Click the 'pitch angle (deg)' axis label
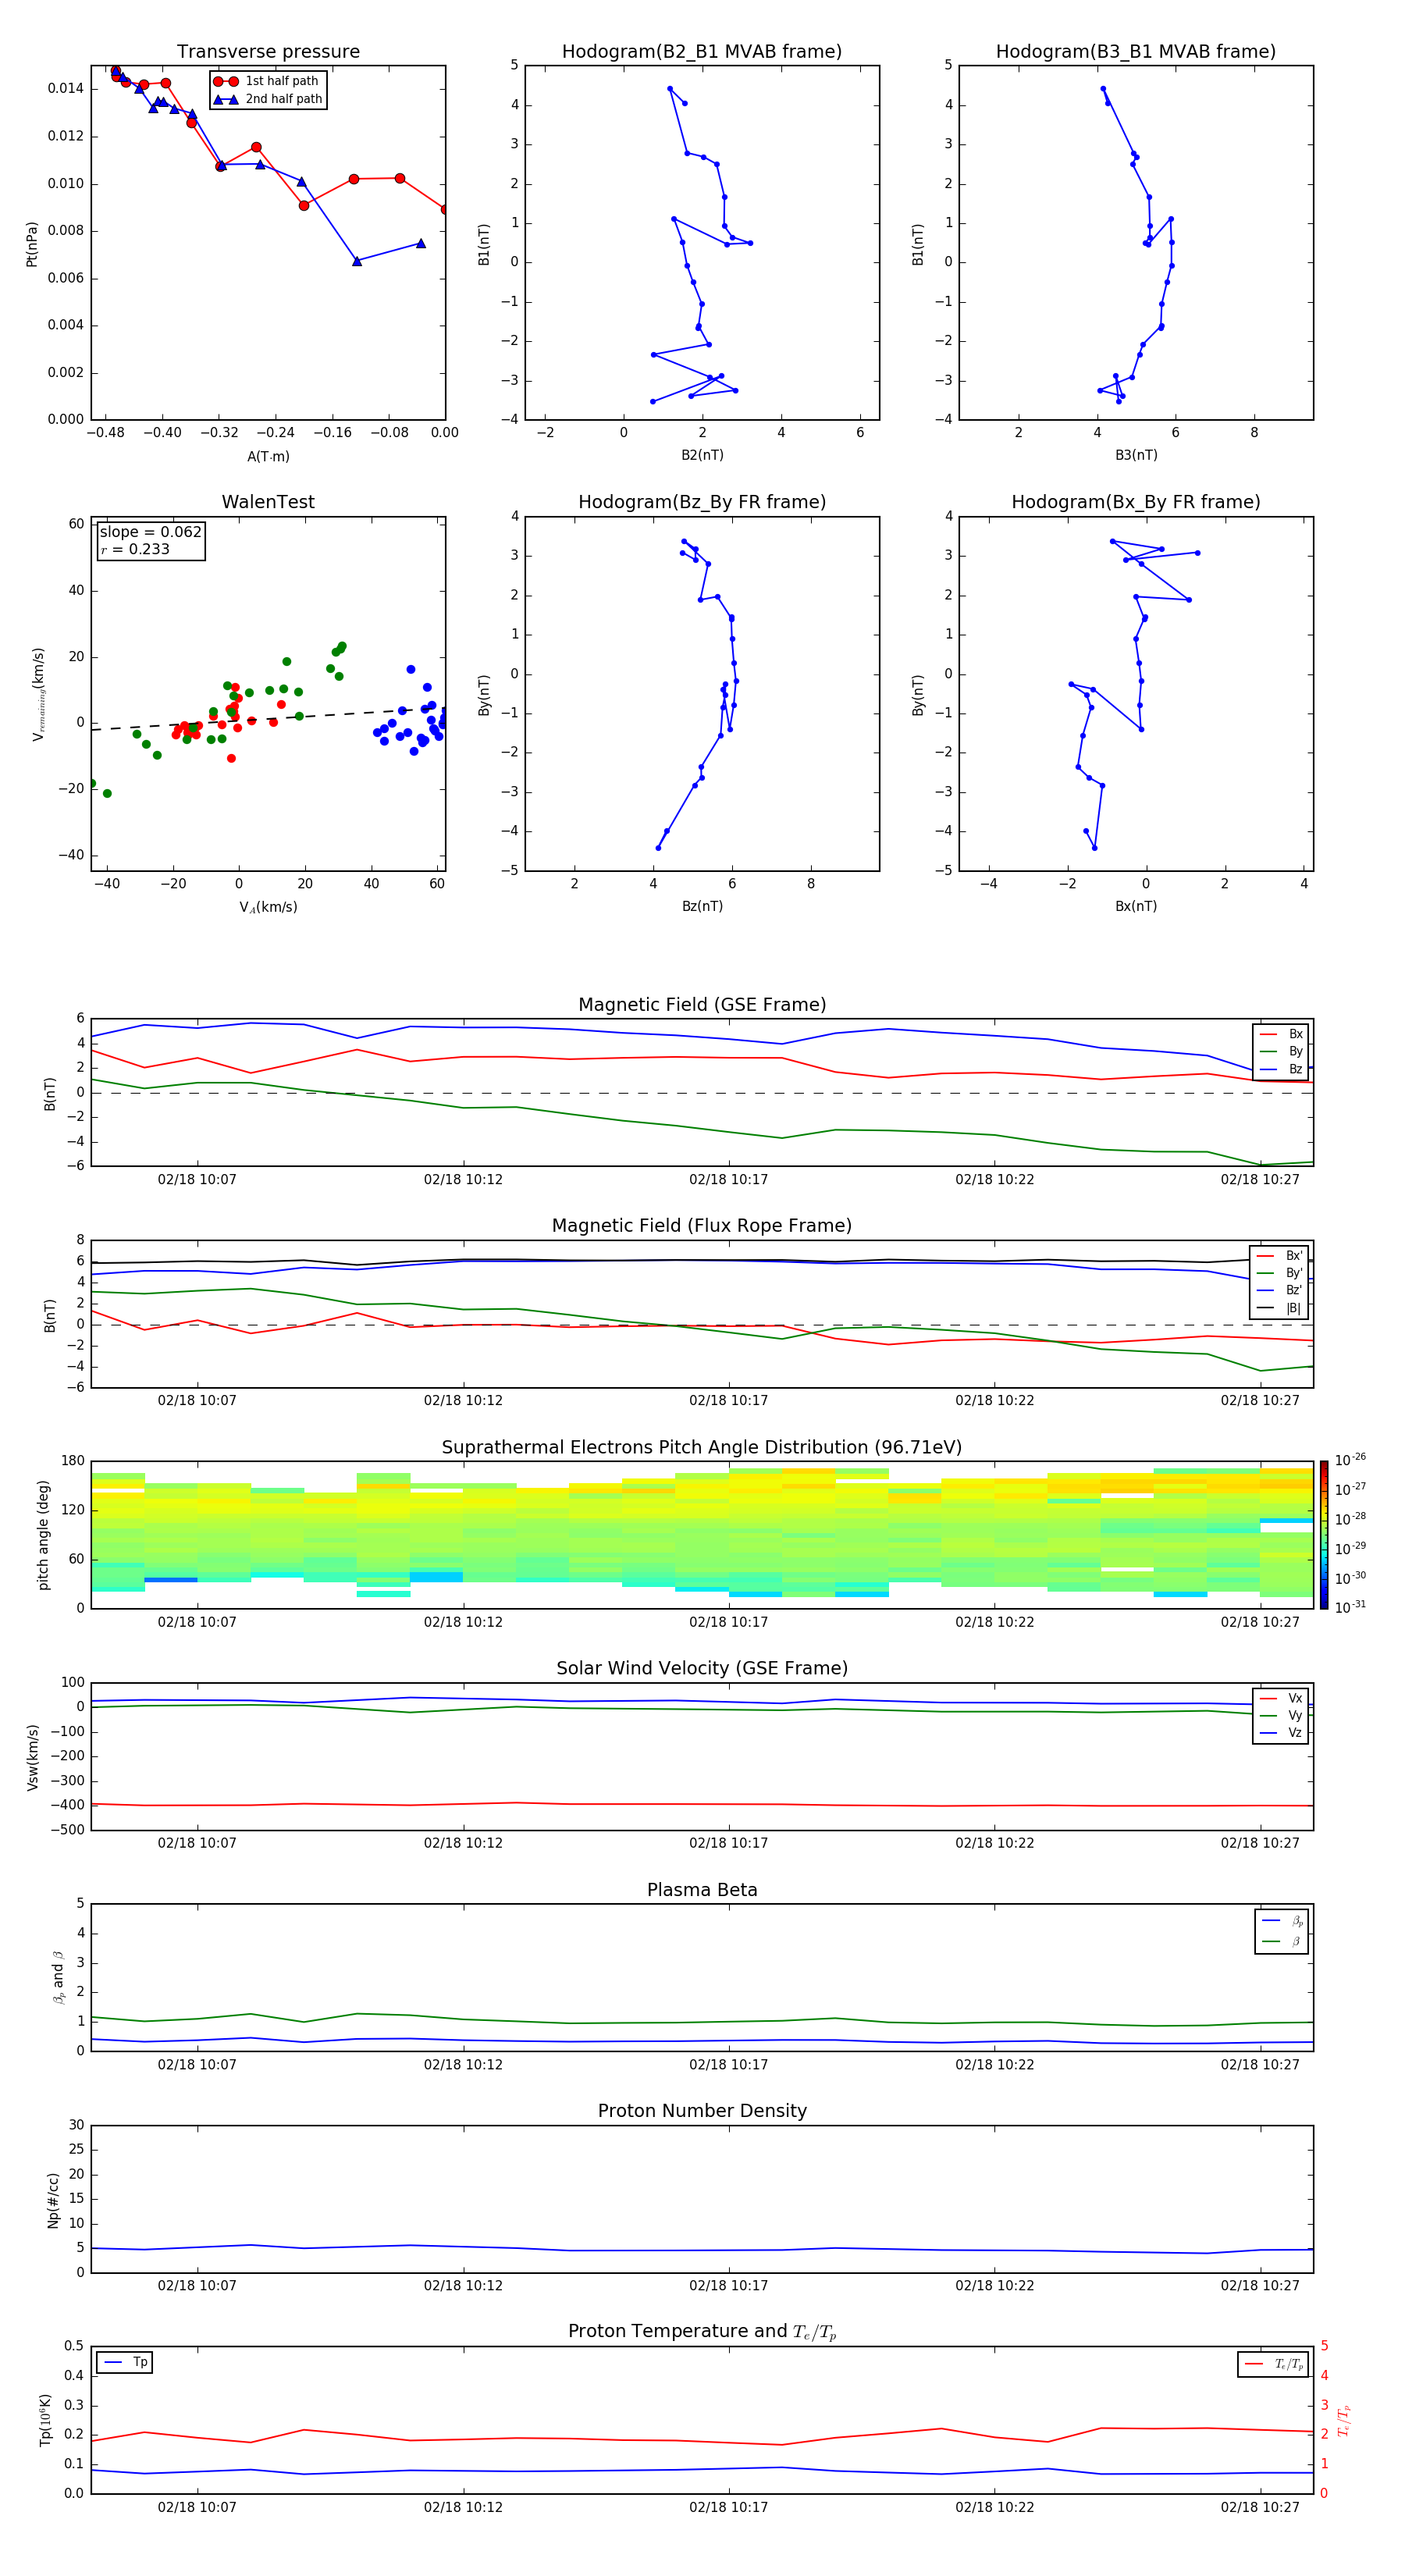The width and height of the screenshot is (1405, 2576). 43,1535
